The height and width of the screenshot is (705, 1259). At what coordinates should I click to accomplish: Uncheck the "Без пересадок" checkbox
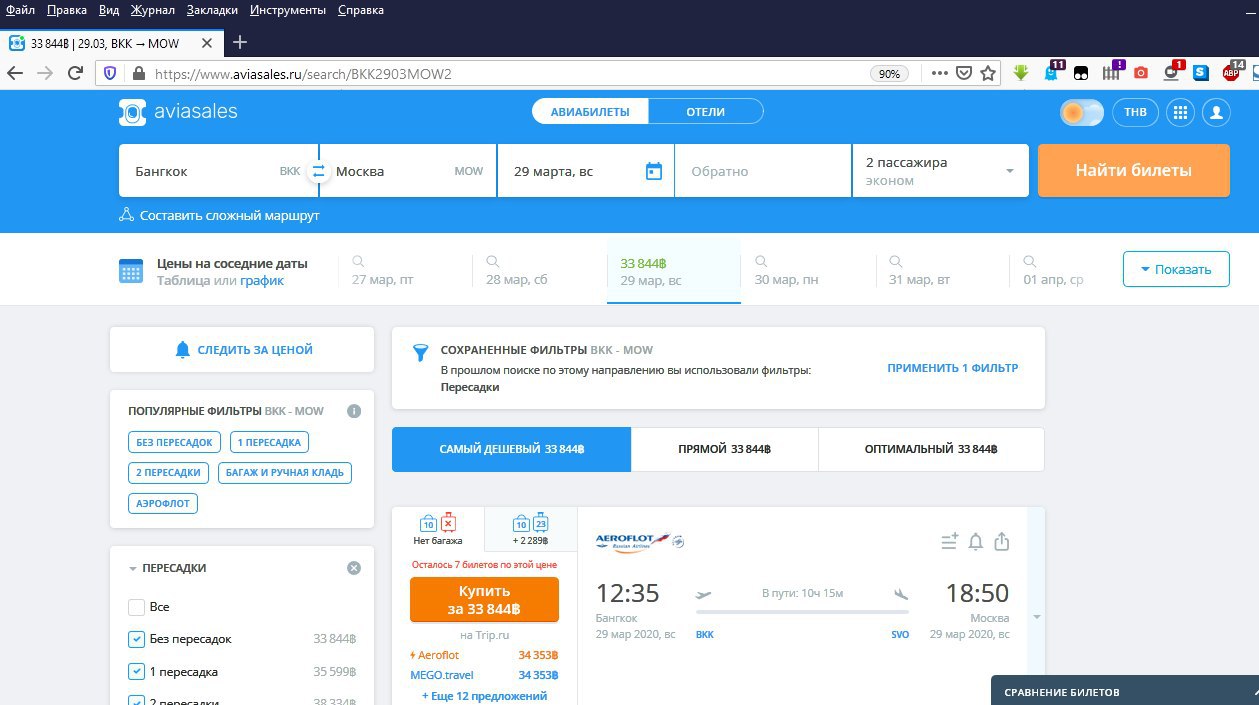pos(137,639)
